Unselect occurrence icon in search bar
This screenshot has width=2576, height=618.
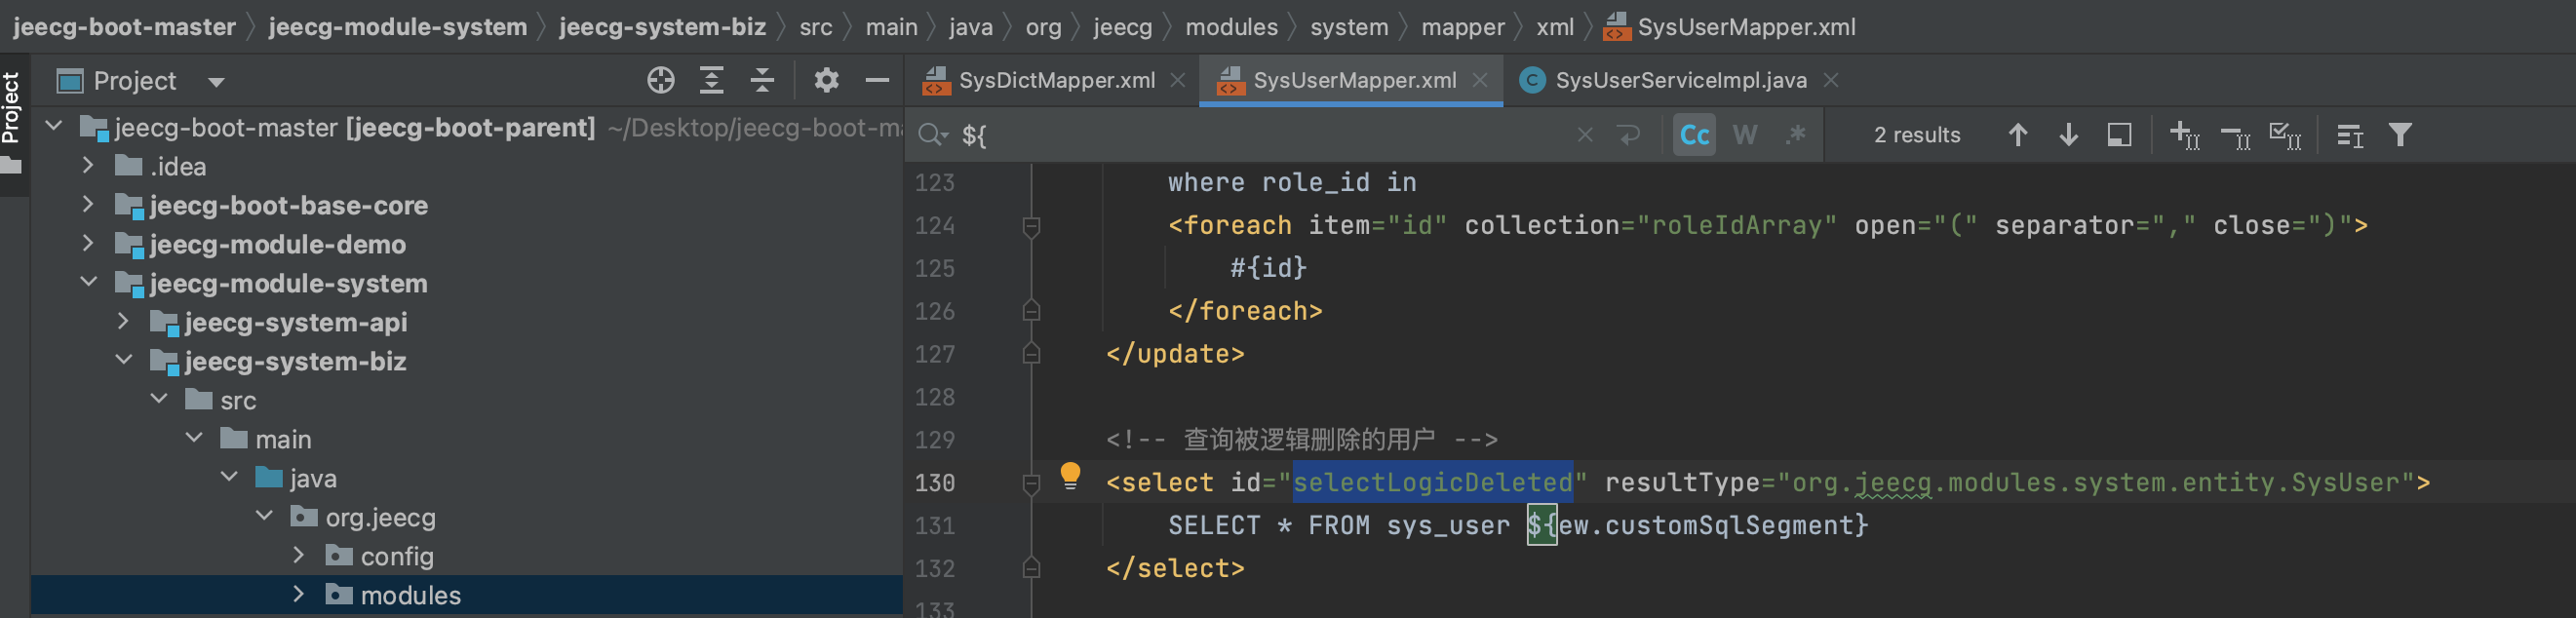(2235, 135)
